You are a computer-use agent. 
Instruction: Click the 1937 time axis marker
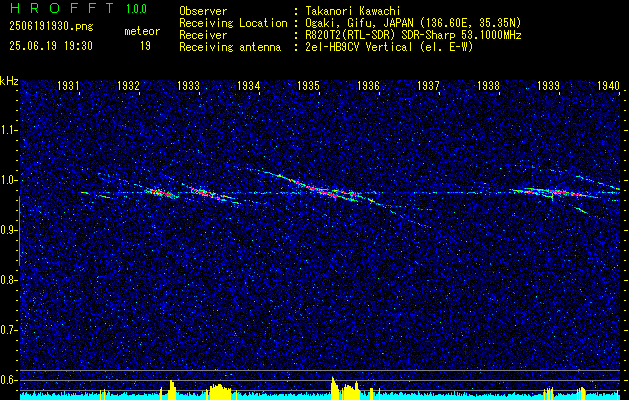pos(428,86)
